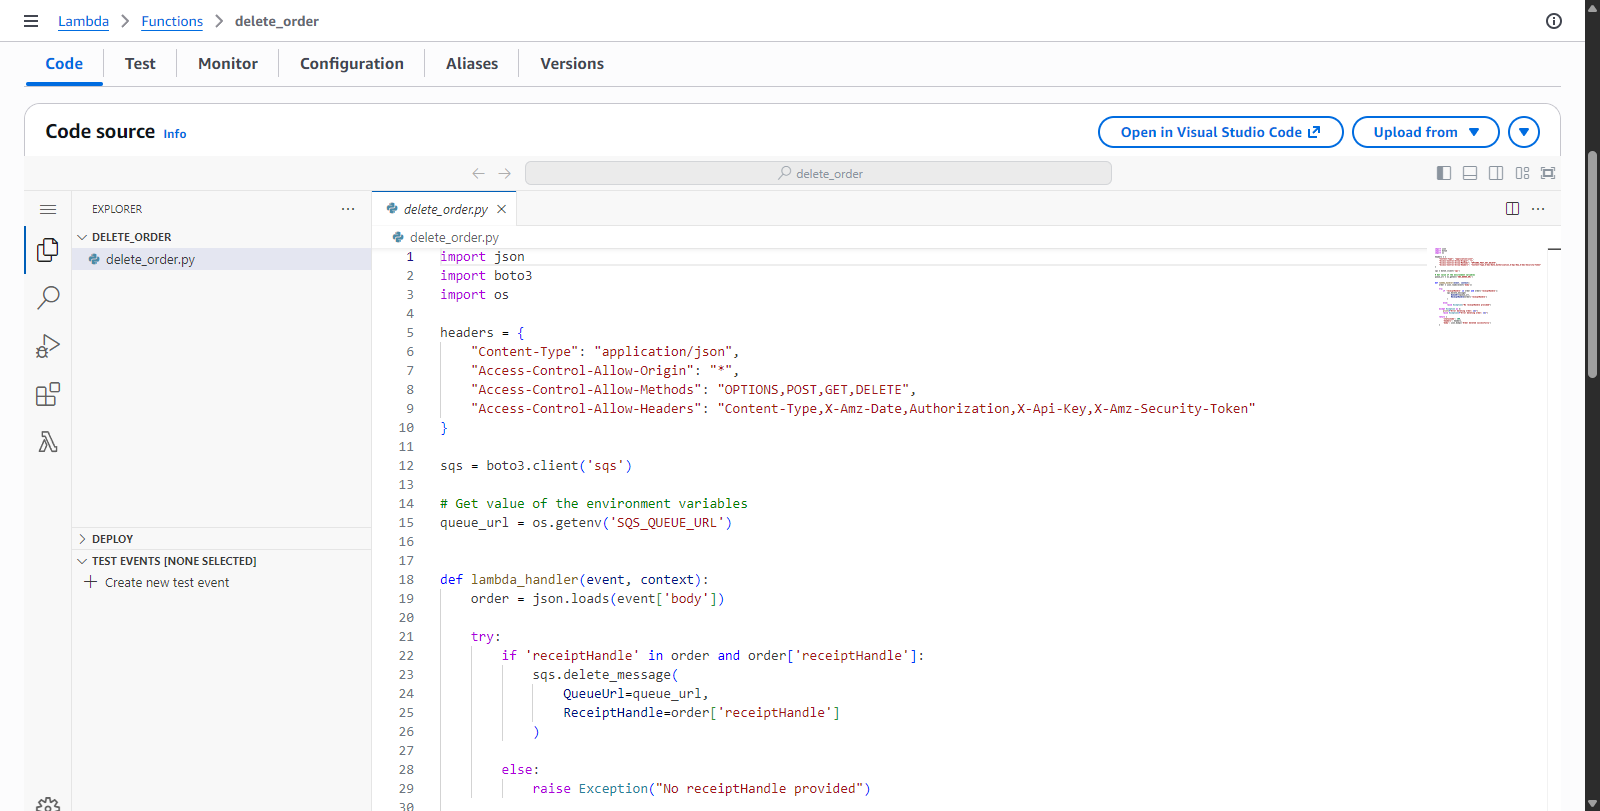The width and height of the screenshot is (1600, 811).
Task: Open the Search view in activity bar
Action: click(47, 298)
